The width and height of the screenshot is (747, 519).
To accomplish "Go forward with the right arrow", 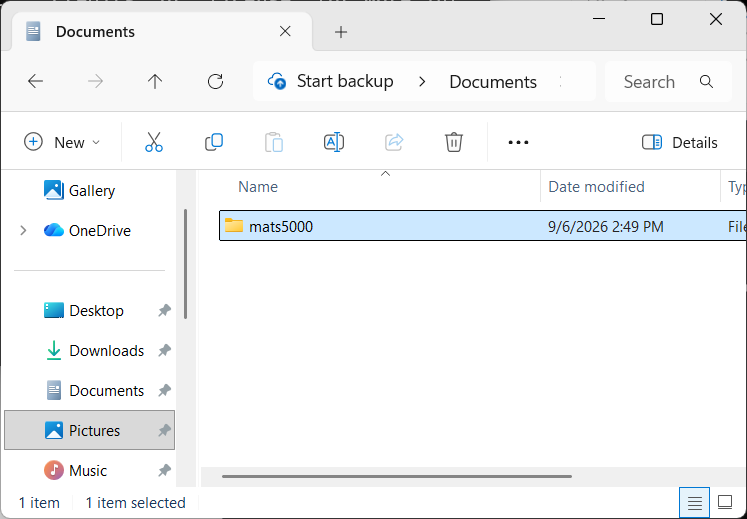I will pos(95,81).
